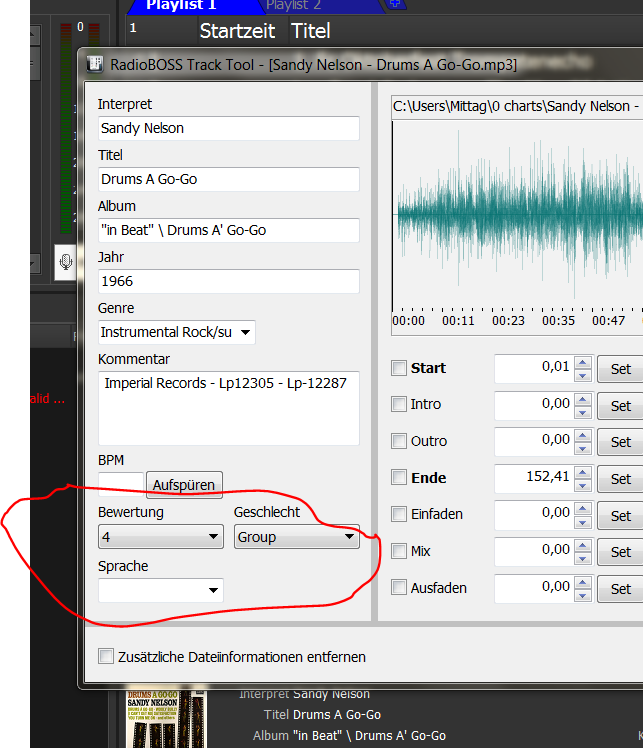Image resolution: width=643 pixels, height=748 pixels.
Task: Click Aufspüren to detect BPM
Action: click(x=184, y=485)
